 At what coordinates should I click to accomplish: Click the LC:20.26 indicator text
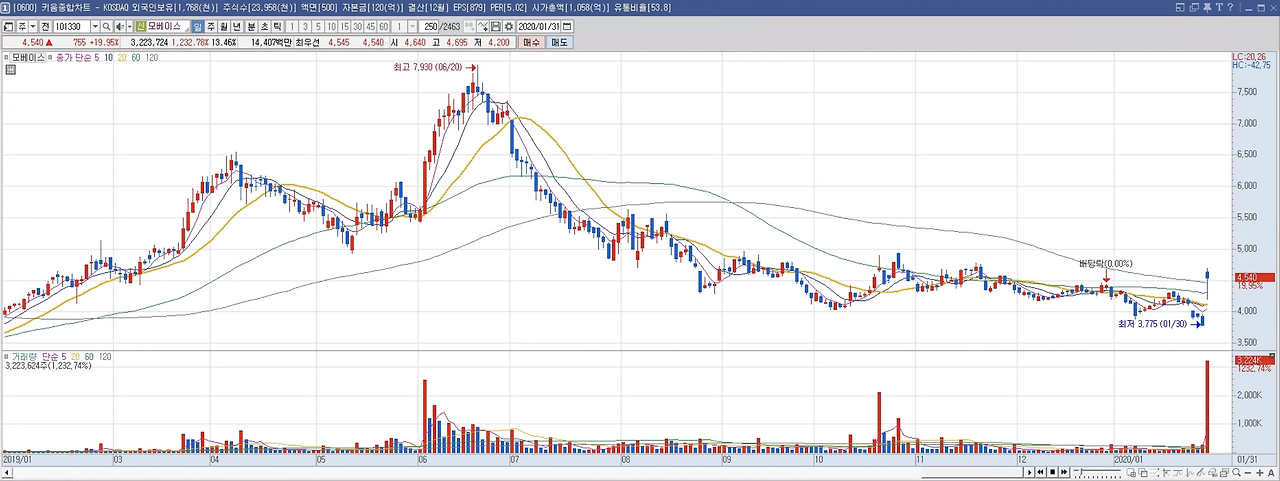coord(1251,57)
